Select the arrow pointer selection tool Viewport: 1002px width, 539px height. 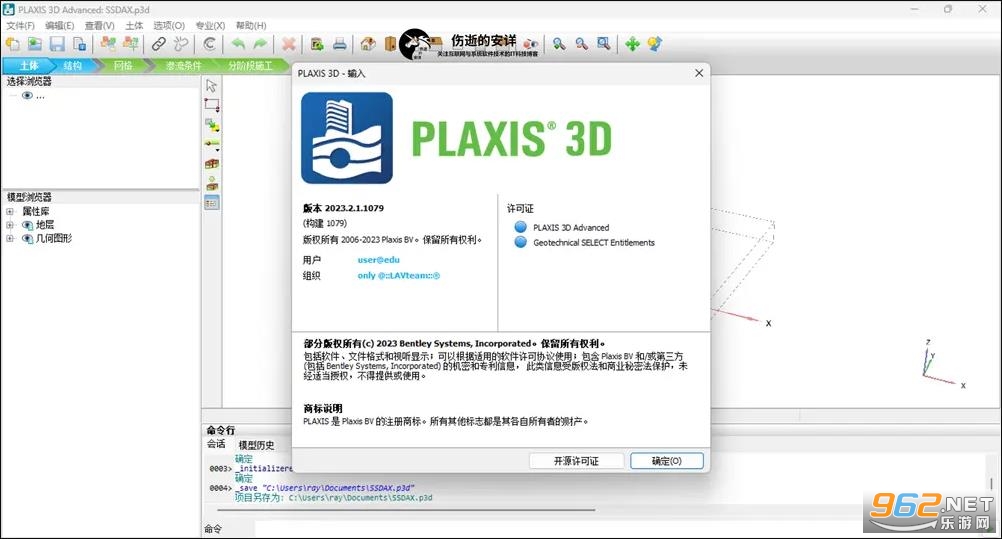[x=212, y=86]
